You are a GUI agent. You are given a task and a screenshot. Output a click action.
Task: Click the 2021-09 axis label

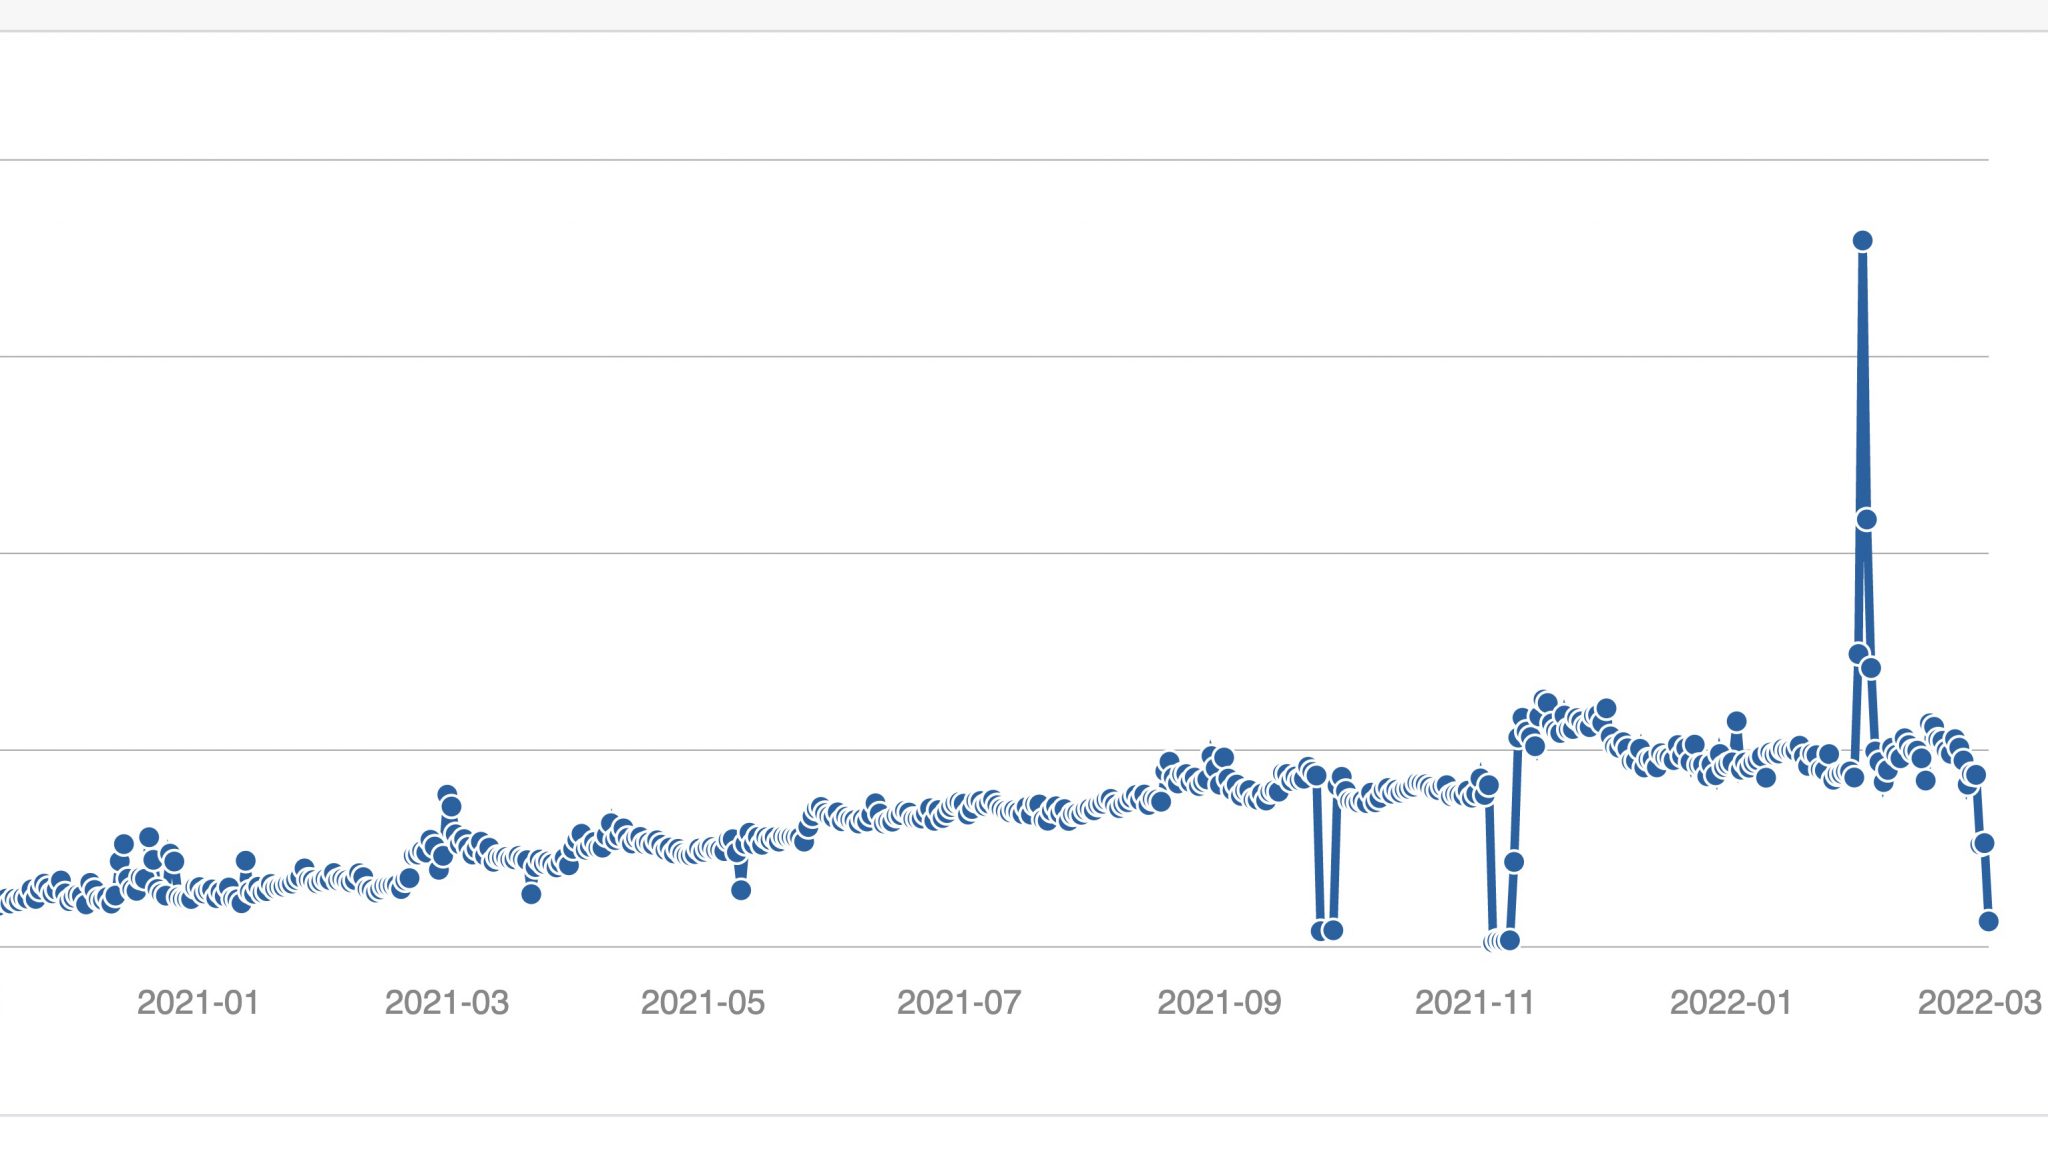pyautogui.click(x=1219, y=1002)
